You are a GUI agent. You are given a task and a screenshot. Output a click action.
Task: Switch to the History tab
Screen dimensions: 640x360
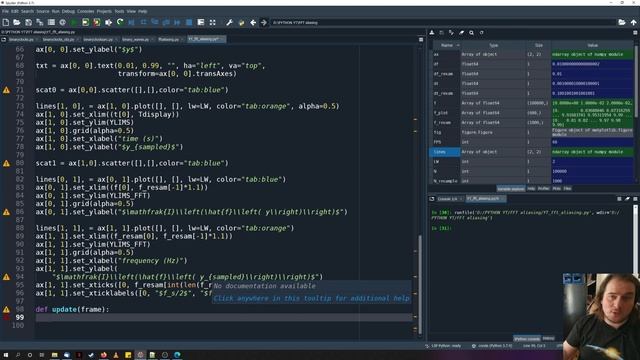(x=549, y=338)
